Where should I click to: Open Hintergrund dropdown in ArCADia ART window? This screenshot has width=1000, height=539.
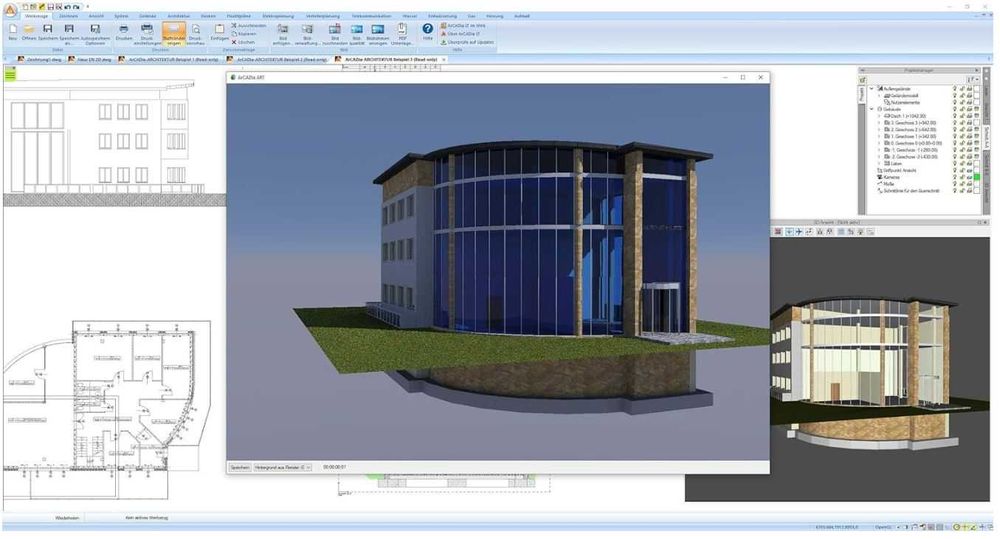coord(283,468)
